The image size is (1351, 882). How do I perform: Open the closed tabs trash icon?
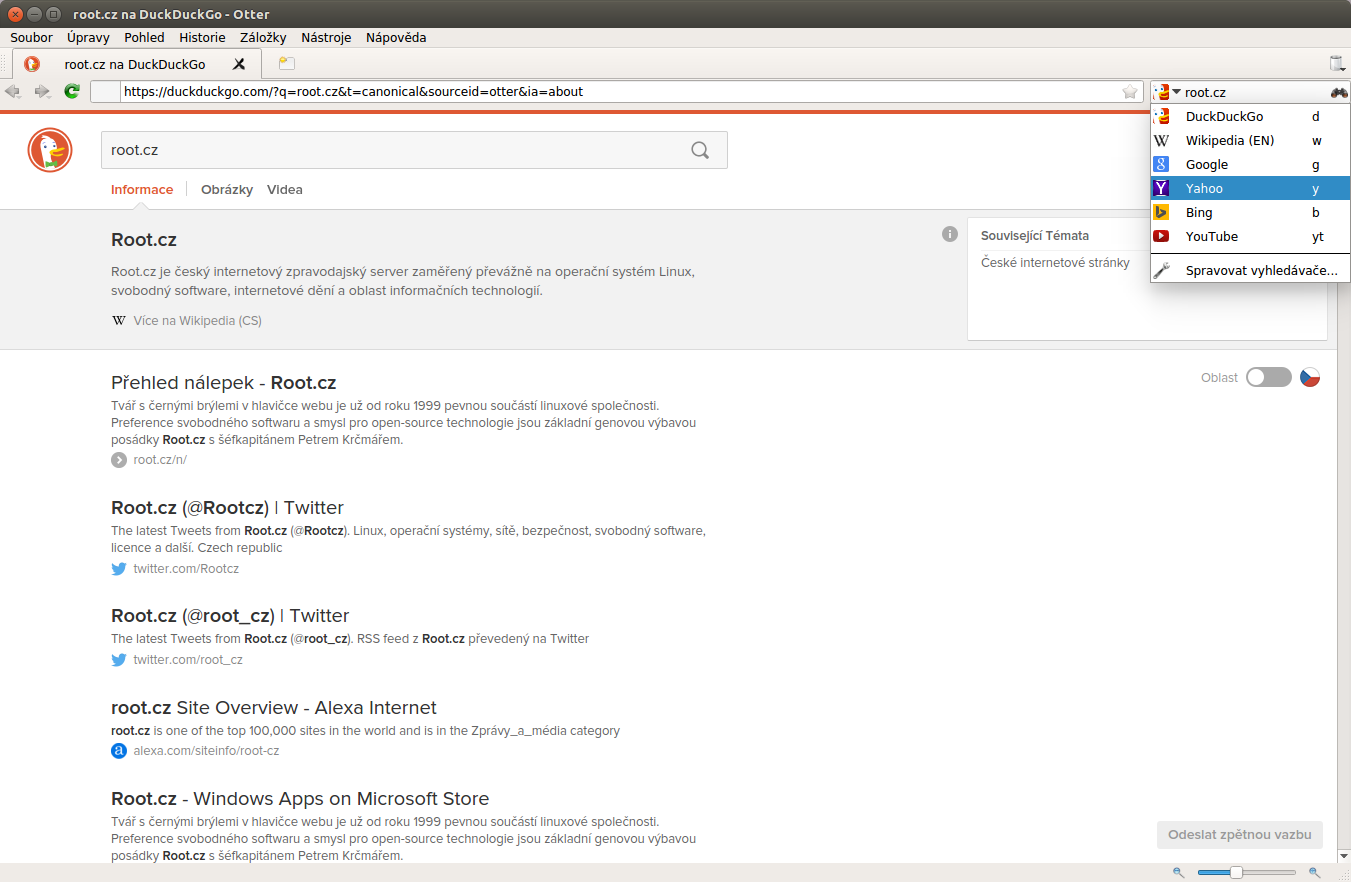pyautogui.click(x=1337, y=64)
